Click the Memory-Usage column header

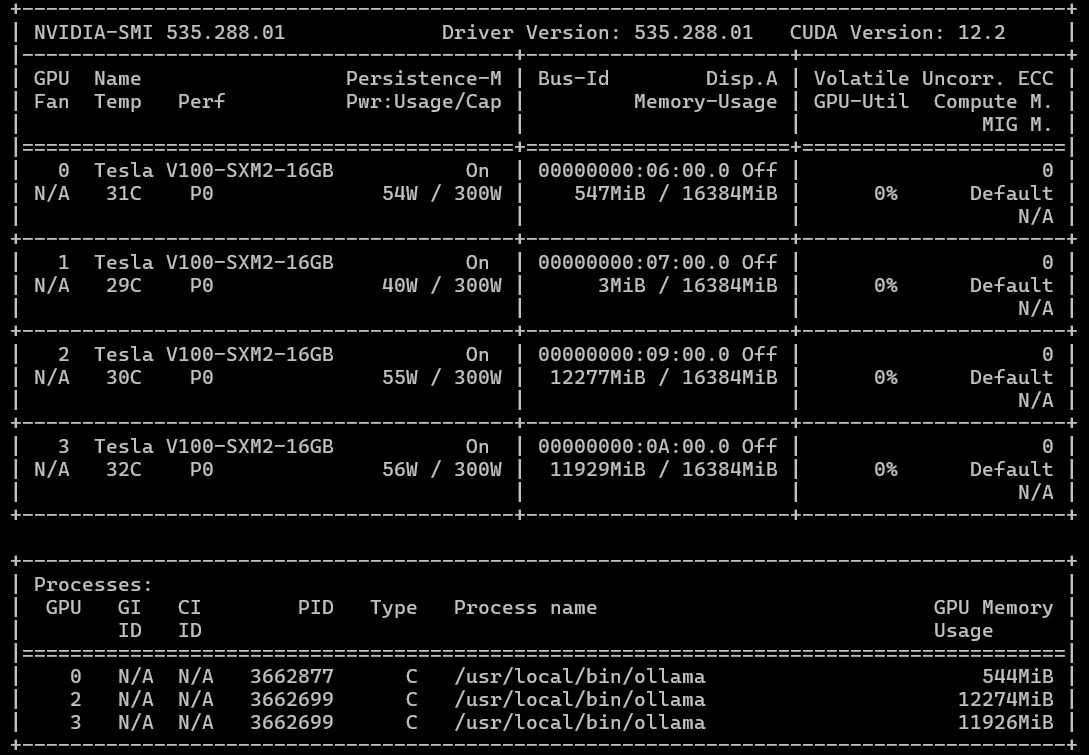pos(705,101)
